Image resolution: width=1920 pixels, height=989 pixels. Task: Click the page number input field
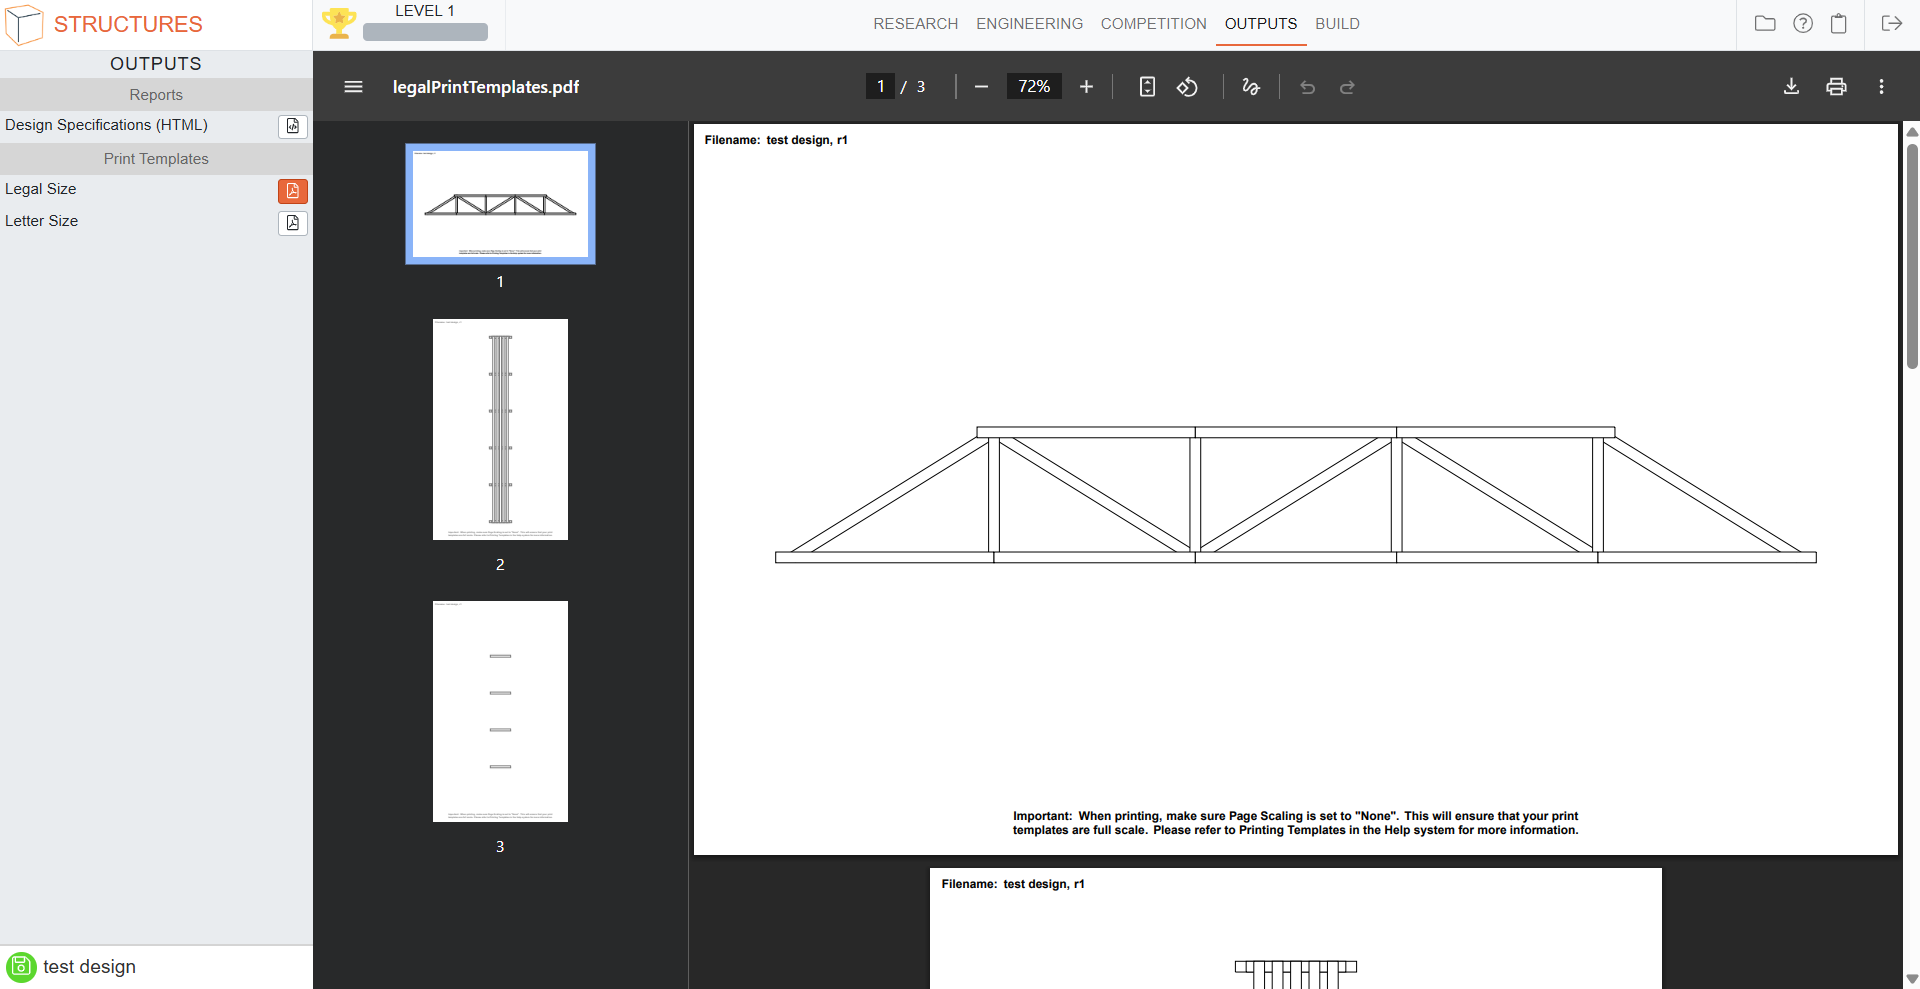880,87
